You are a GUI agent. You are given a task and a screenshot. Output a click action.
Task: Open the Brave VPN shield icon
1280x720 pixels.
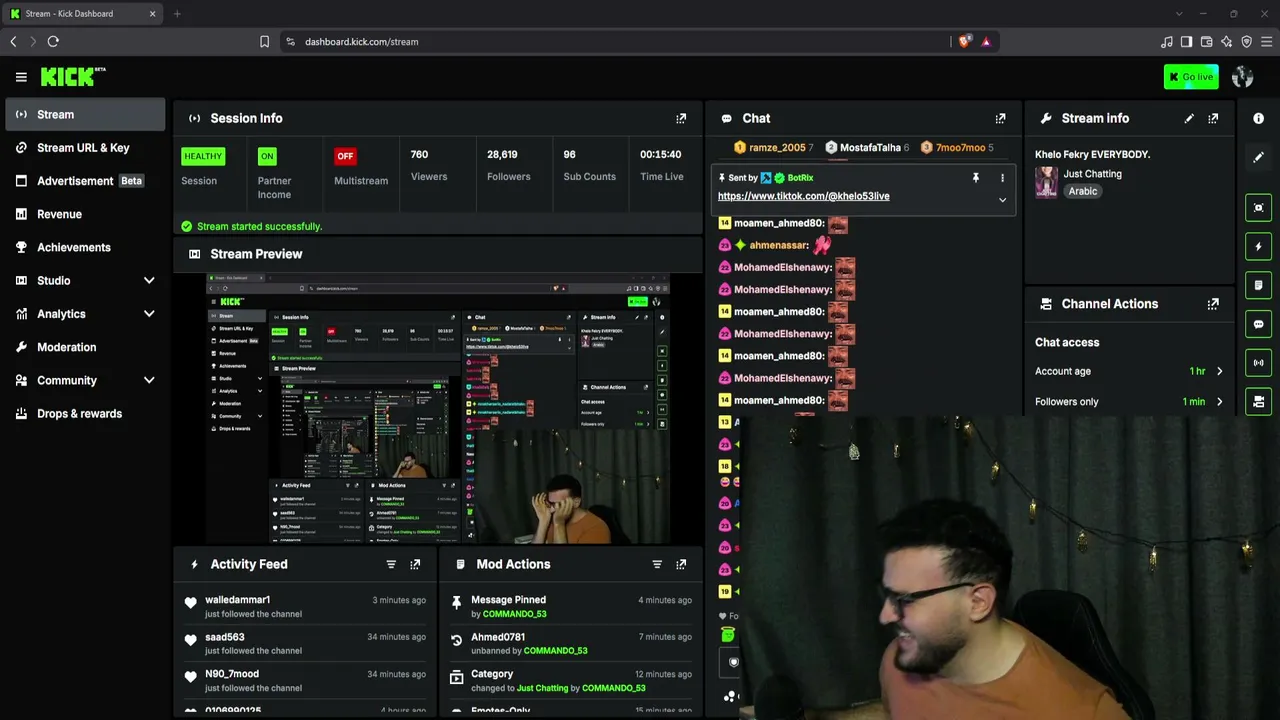[x=1246, y=42]
